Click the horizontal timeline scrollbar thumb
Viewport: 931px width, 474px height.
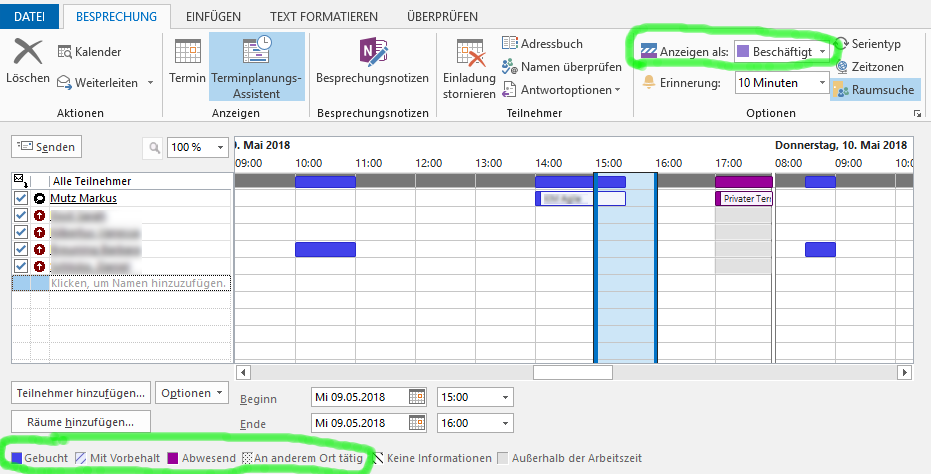(572, 372)
